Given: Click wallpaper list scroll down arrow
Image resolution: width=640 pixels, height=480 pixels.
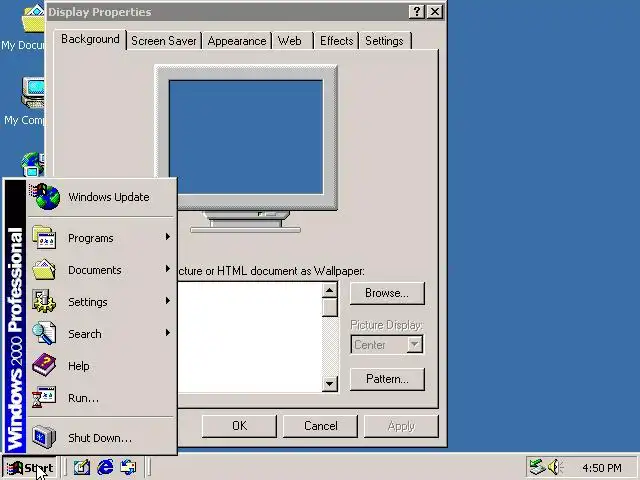Looking at the screenshot, I should [x=329, y=384].
